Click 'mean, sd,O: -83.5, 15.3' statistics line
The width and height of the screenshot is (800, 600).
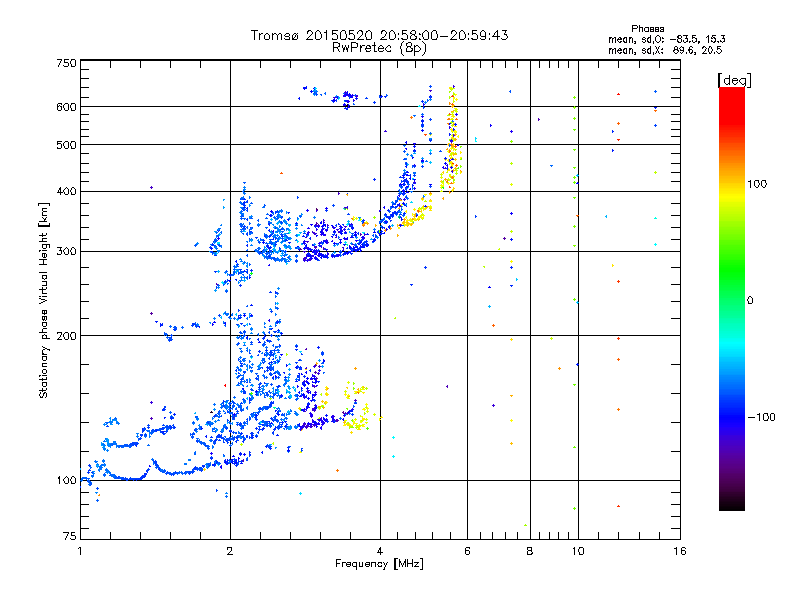(x=667, y=39)
